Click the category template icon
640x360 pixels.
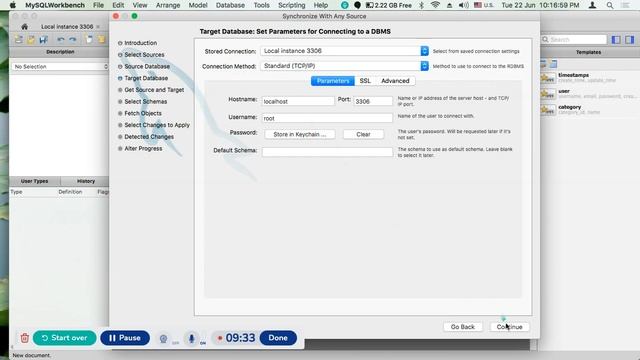point(547,109)
